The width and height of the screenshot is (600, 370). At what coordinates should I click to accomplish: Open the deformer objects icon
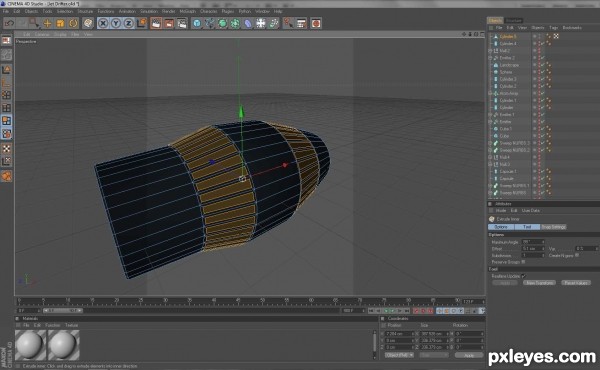click(248, 23)
